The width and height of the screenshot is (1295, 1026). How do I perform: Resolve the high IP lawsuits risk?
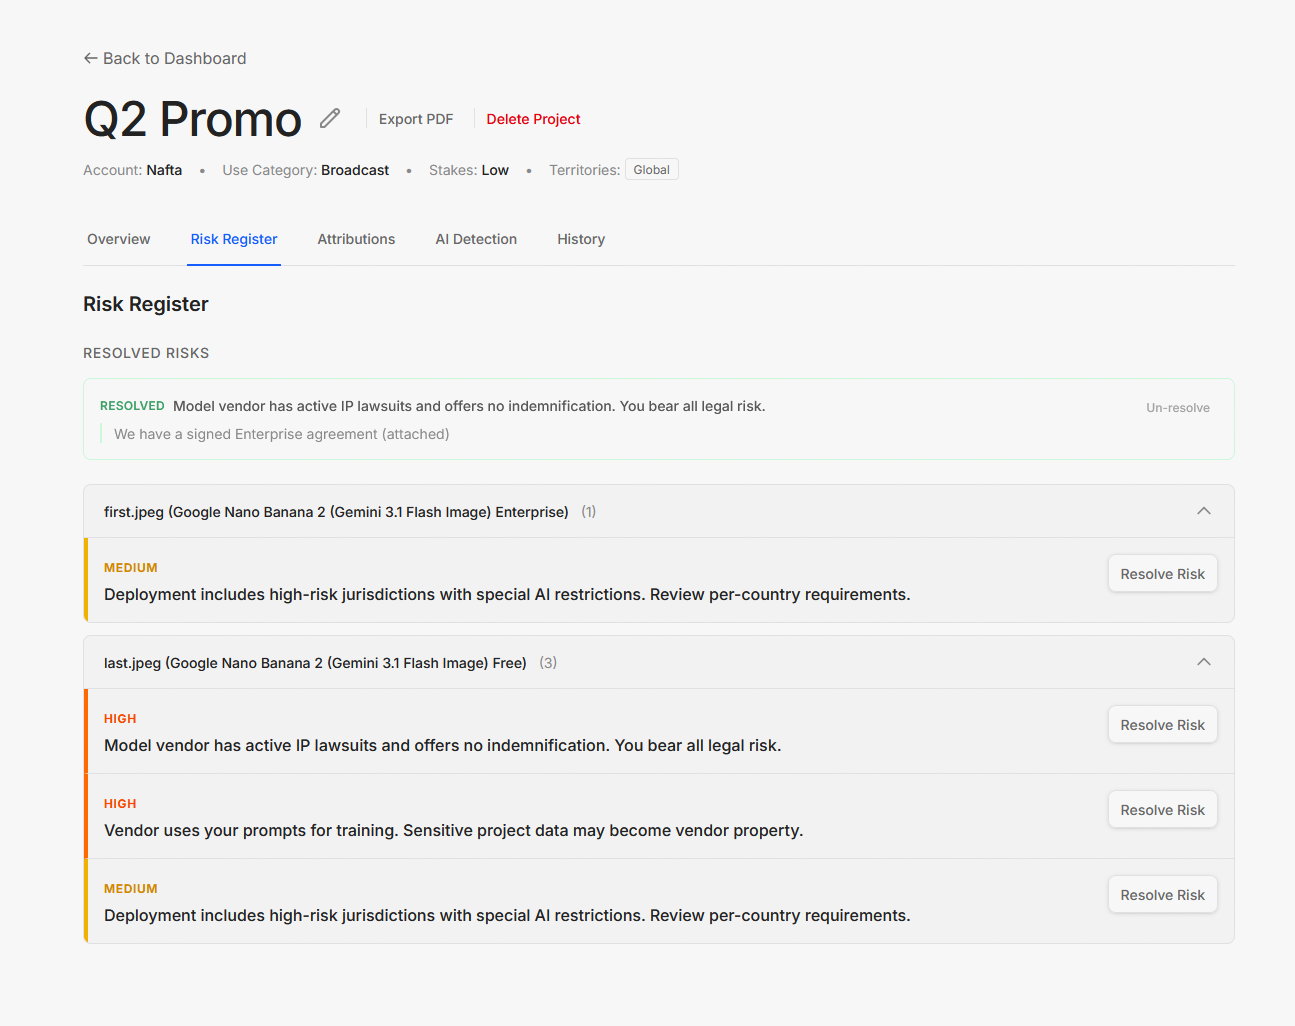coord(1163,725)
